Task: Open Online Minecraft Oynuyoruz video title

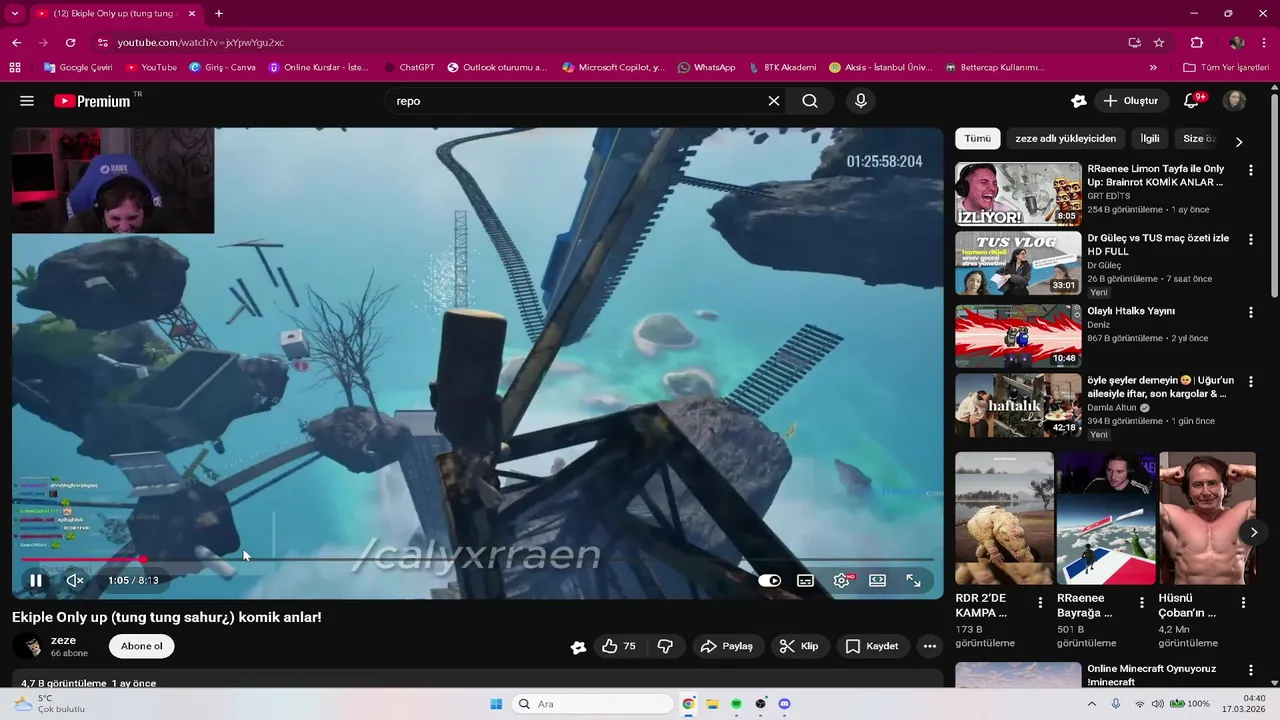Action: click(1152, 675)
